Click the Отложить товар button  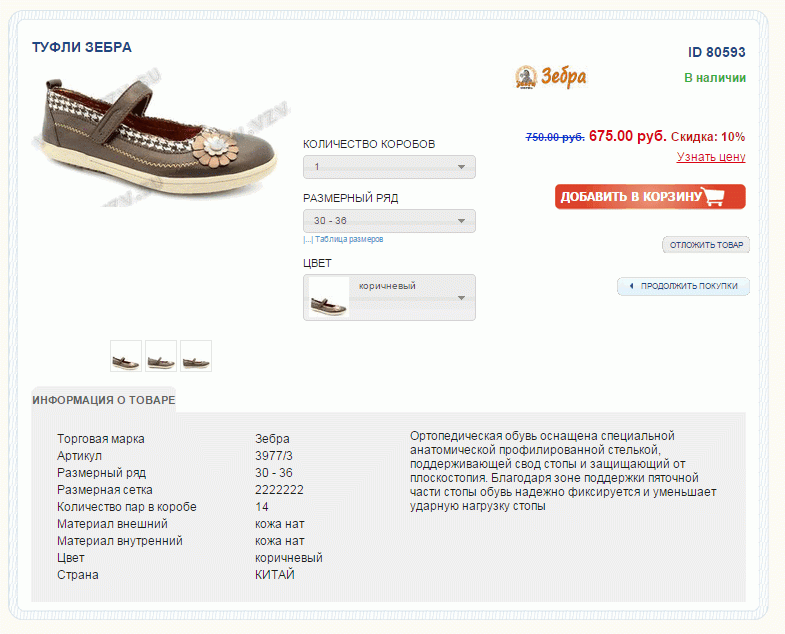coord(706,245)
